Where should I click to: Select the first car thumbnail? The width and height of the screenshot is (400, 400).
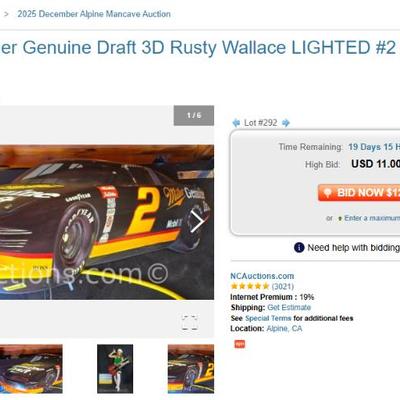pos(31,369)
